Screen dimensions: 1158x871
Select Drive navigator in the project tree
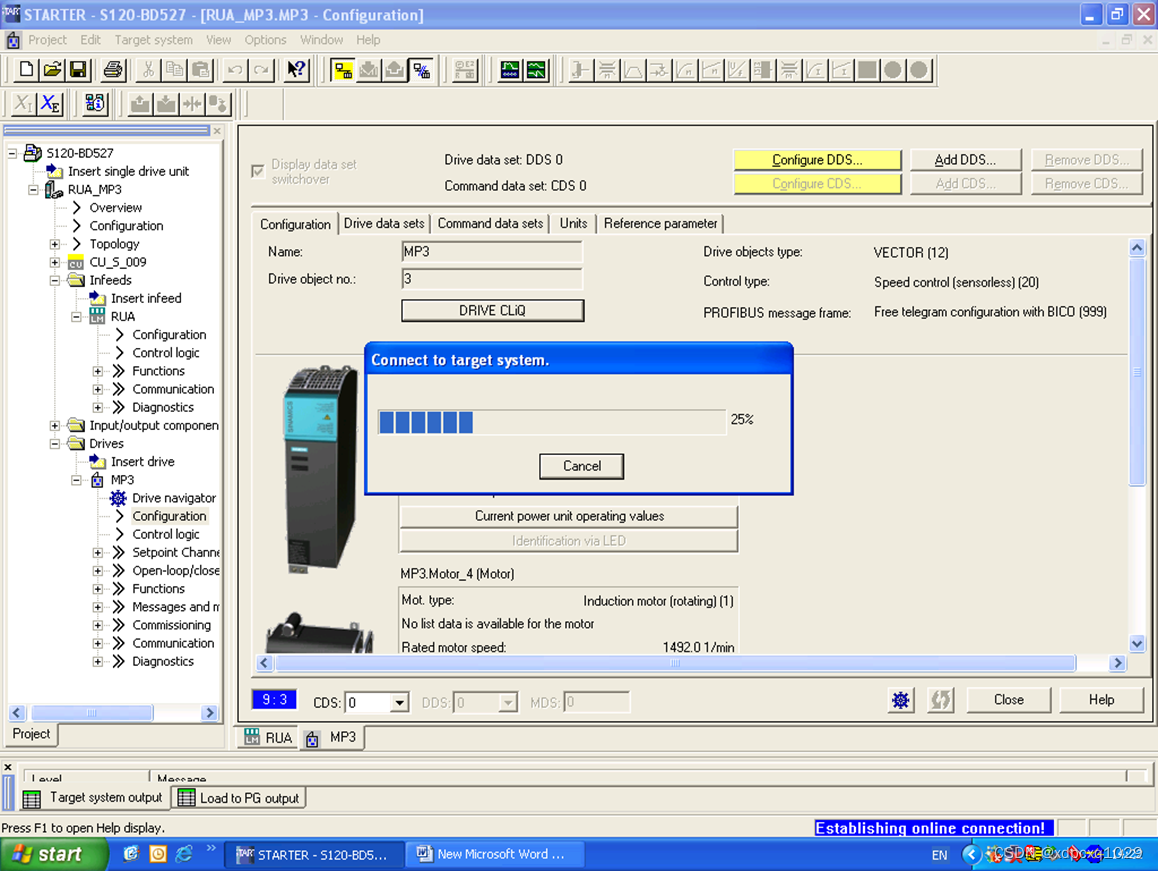click(x=174, y=498)
